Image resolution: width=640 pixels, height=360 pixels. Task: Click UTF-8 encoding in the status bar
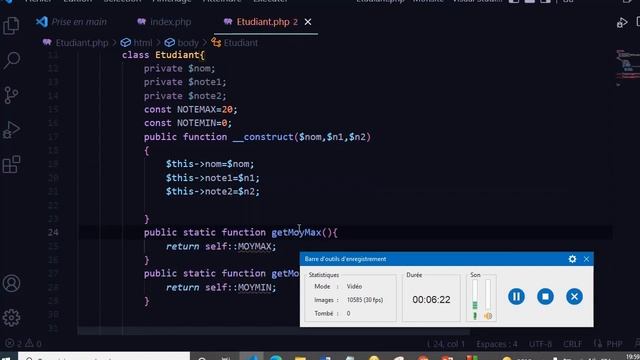click(x=540, y=344)
